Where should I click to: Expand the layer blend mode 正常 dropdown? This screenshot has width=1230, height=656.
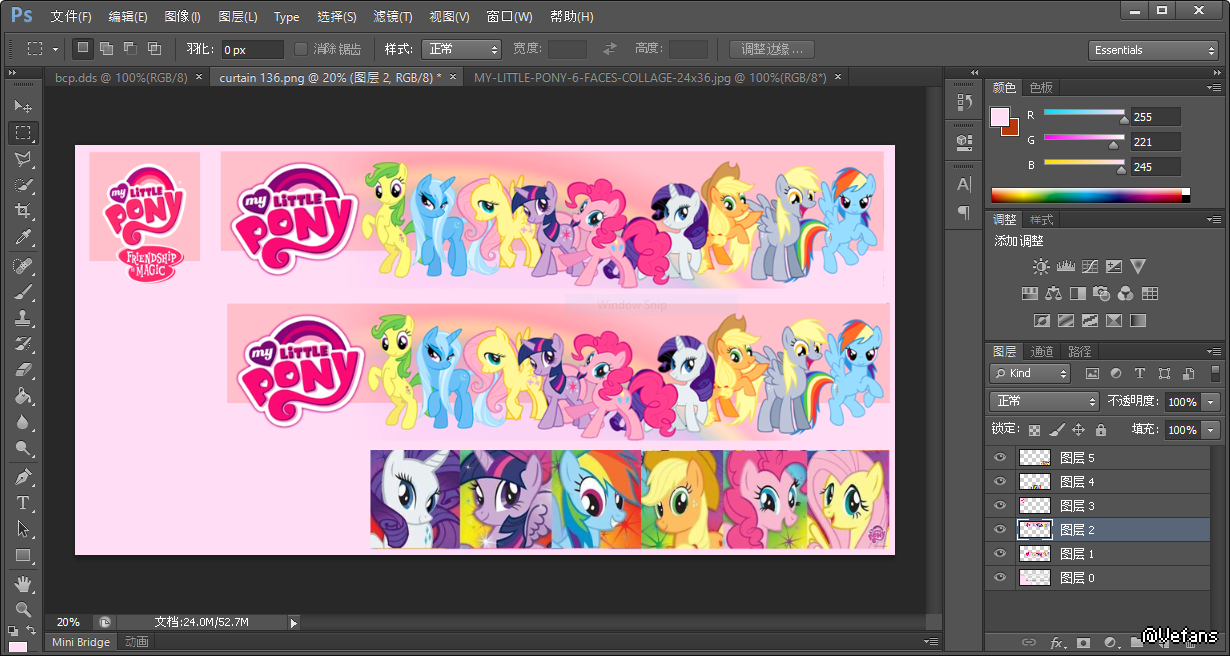tap(1044, 401)
